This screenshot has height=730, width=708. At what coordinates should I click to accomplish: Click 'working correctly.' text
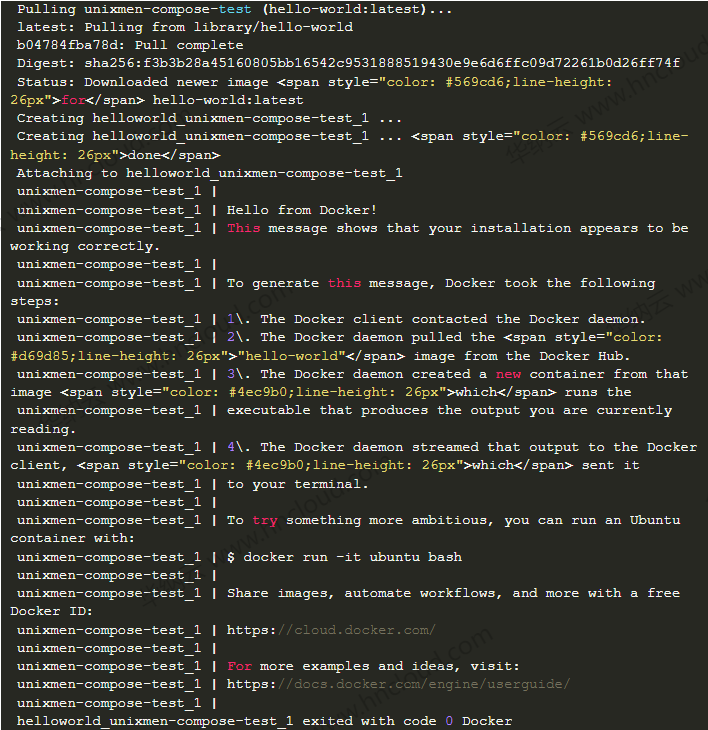coord(85,247)
